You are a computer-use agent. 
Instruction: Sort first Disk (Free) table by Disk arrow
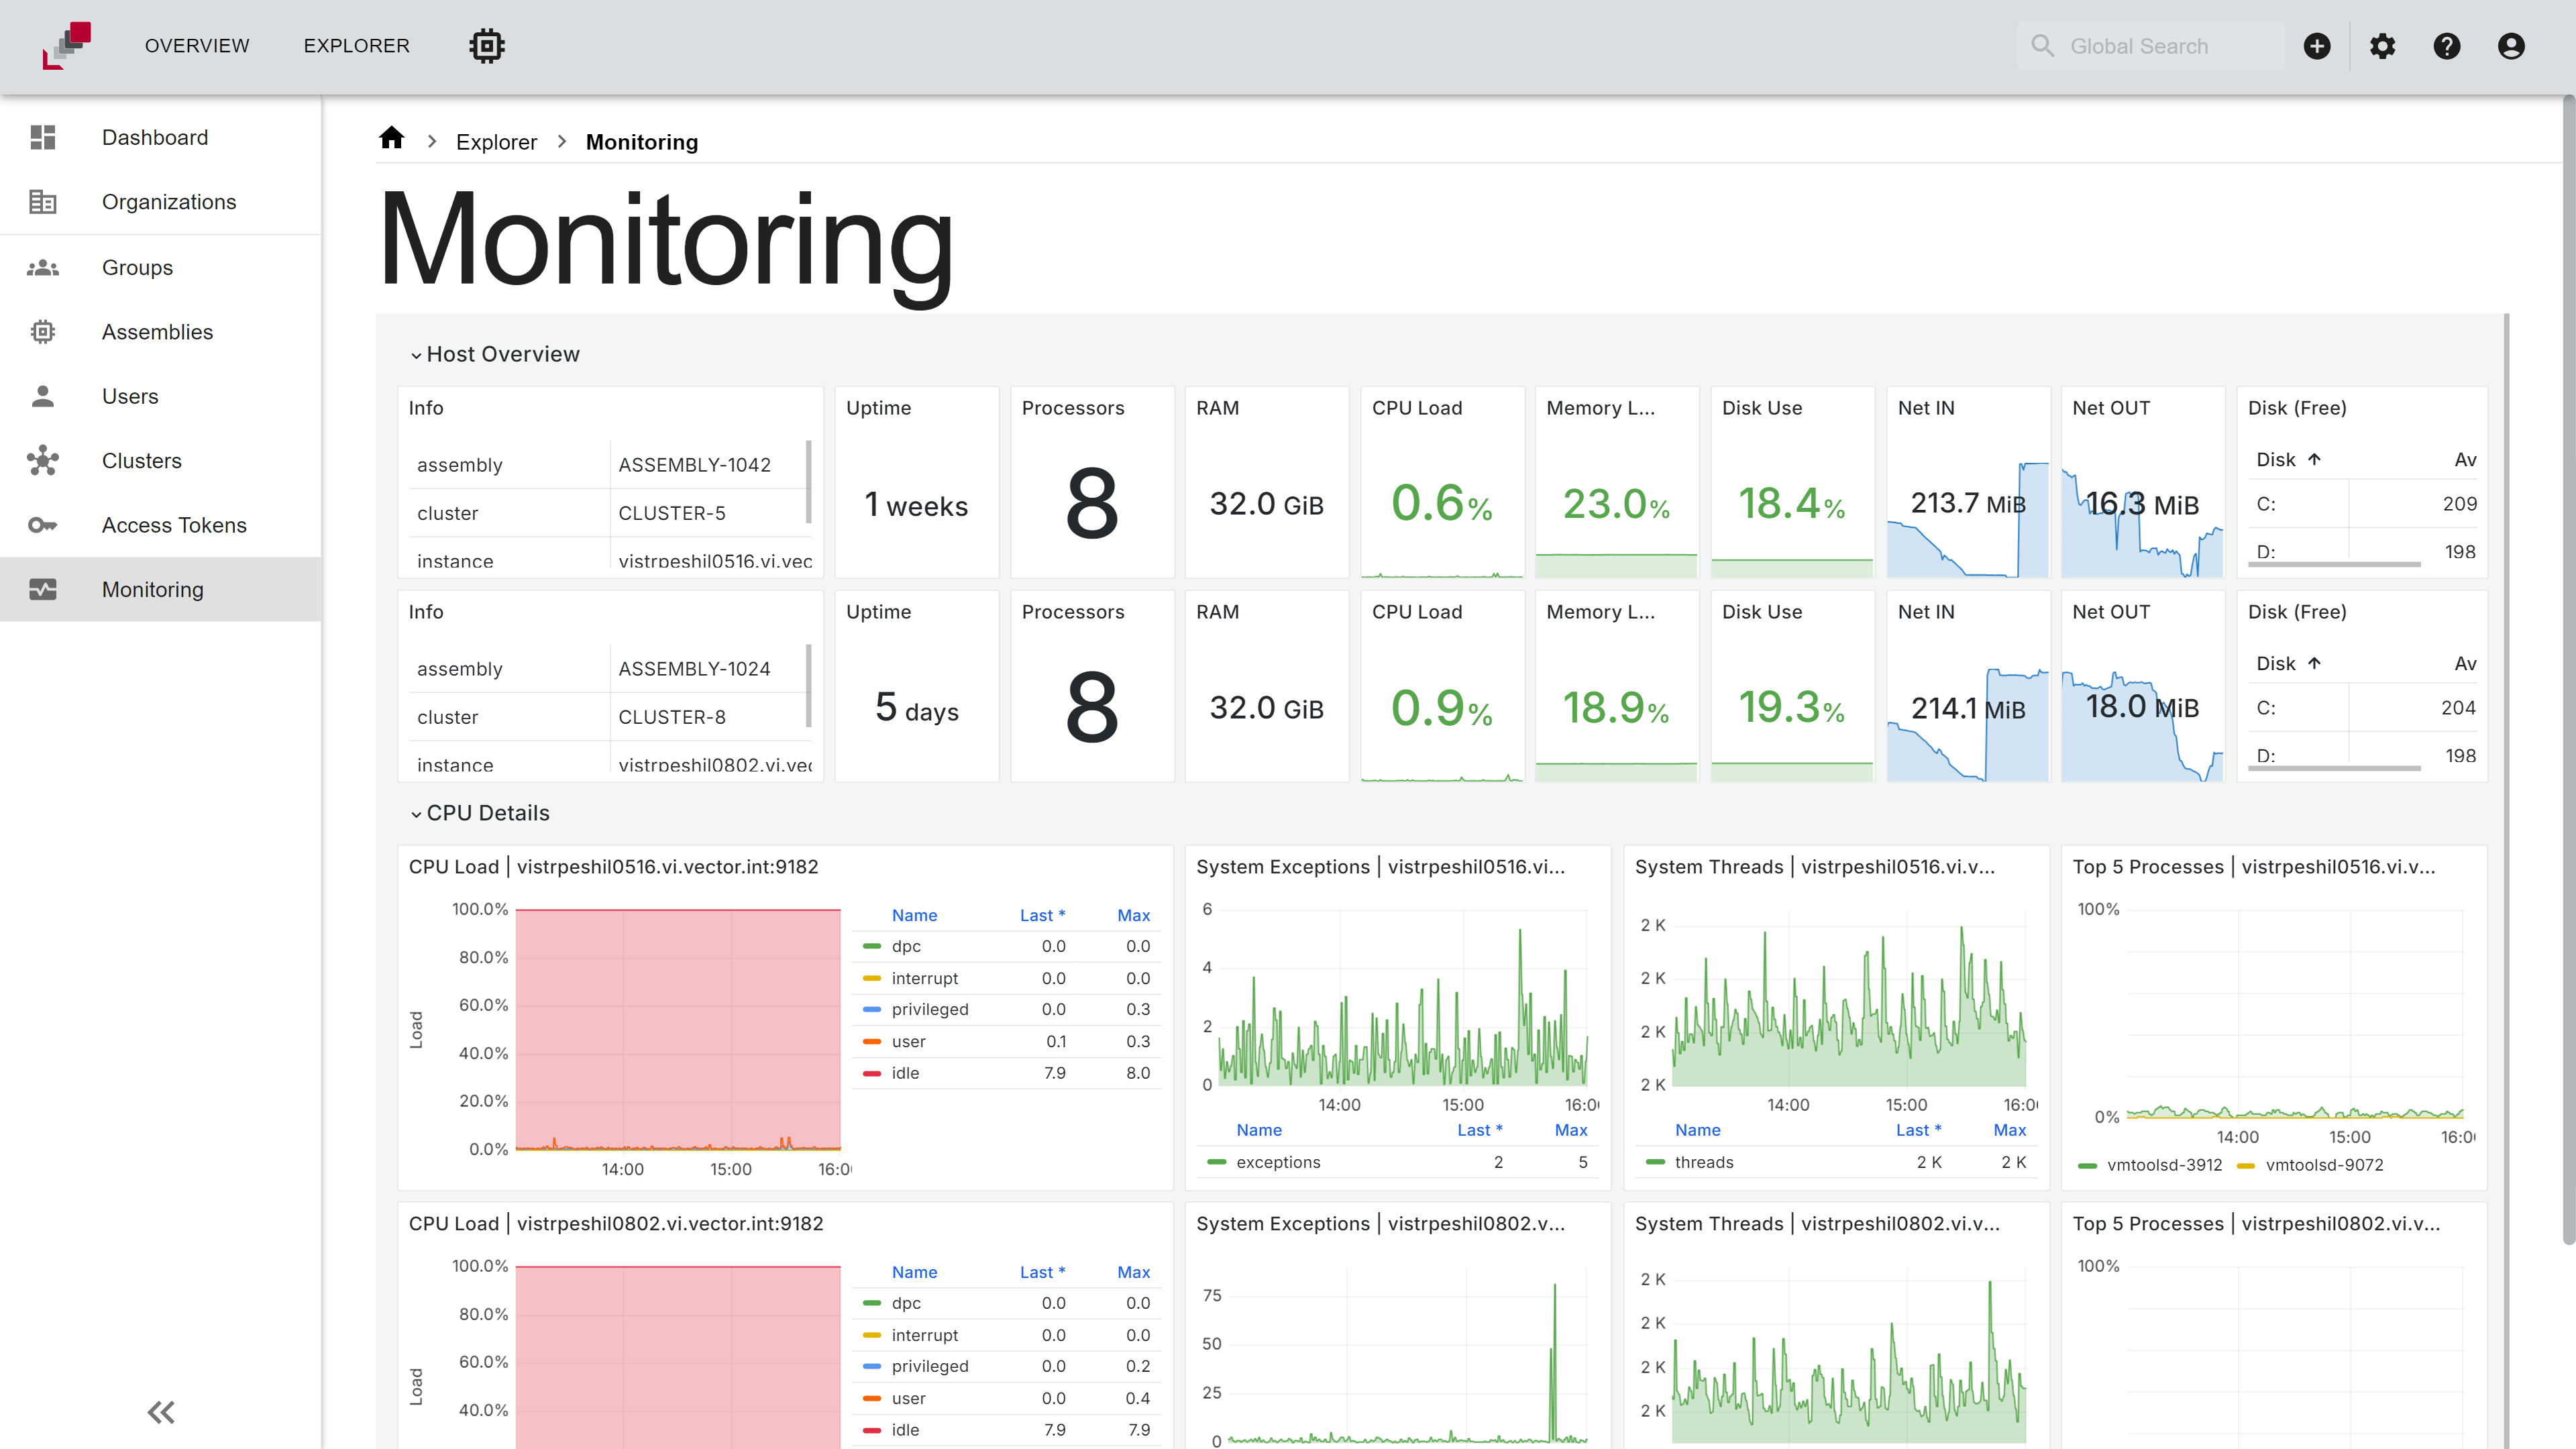coord(2314,459)
